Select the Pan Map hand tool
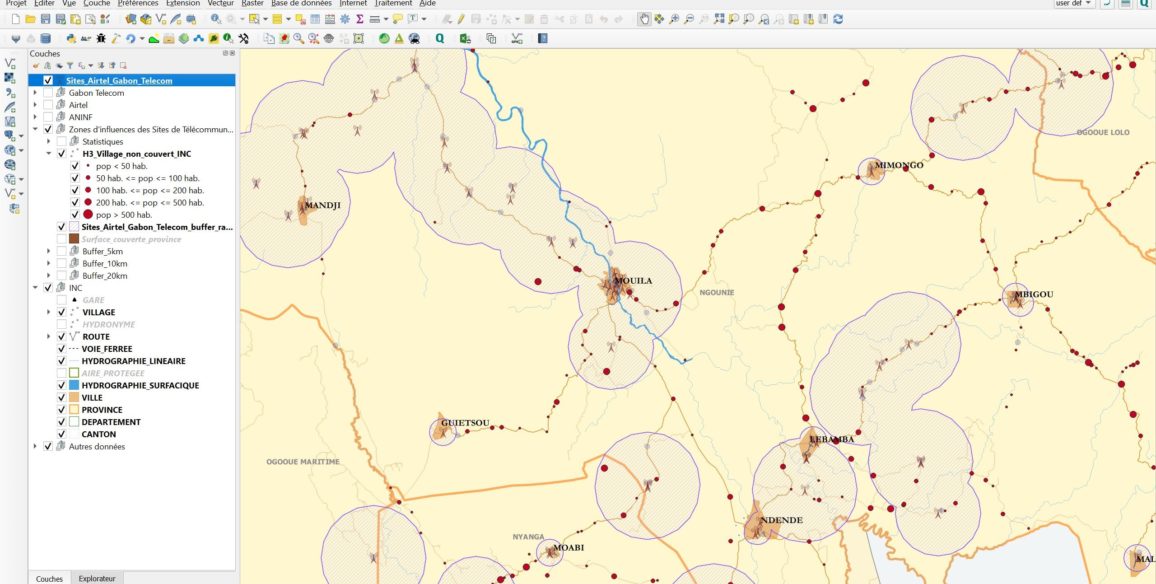Image resolution: width=1156 pixels, height=584 pixels. tap(644, 19)
